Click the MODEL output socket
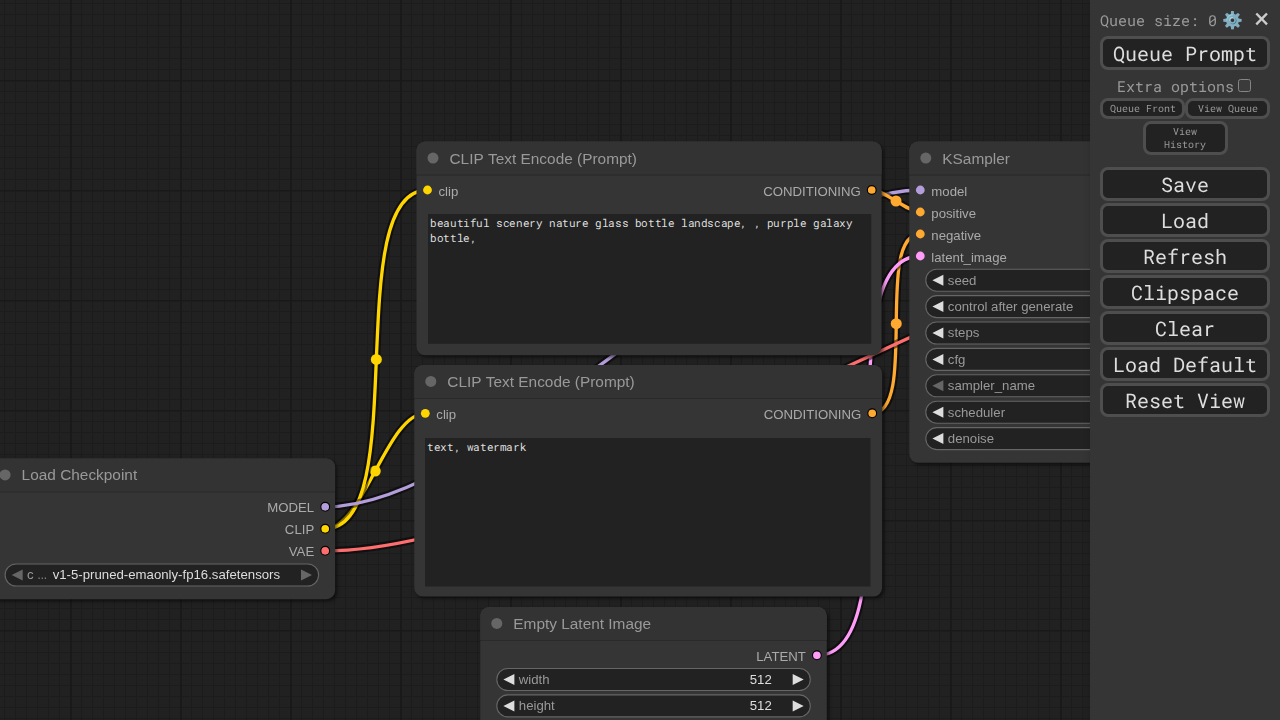This screenshot has height=720, width=1280. point(325,507)
